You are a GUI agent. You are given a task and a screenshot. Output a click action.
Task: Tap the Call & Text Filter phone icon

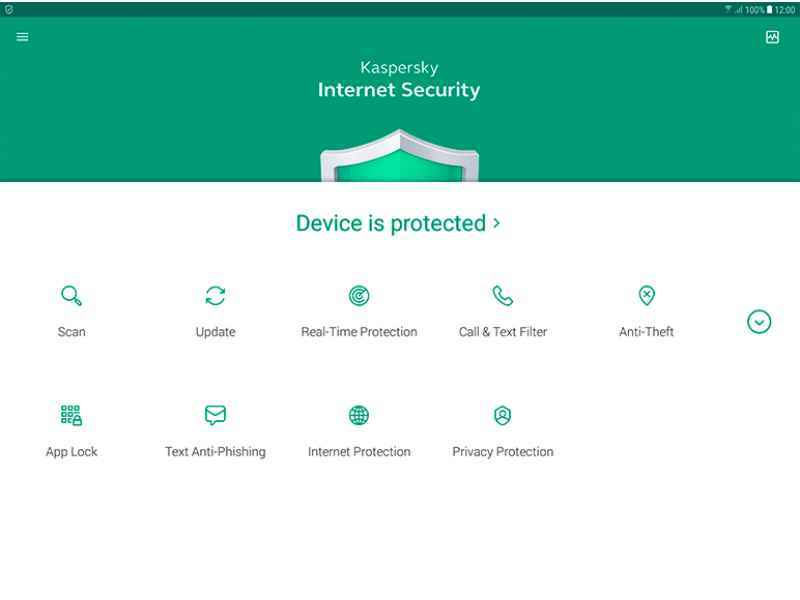click(x=503, y=295)
